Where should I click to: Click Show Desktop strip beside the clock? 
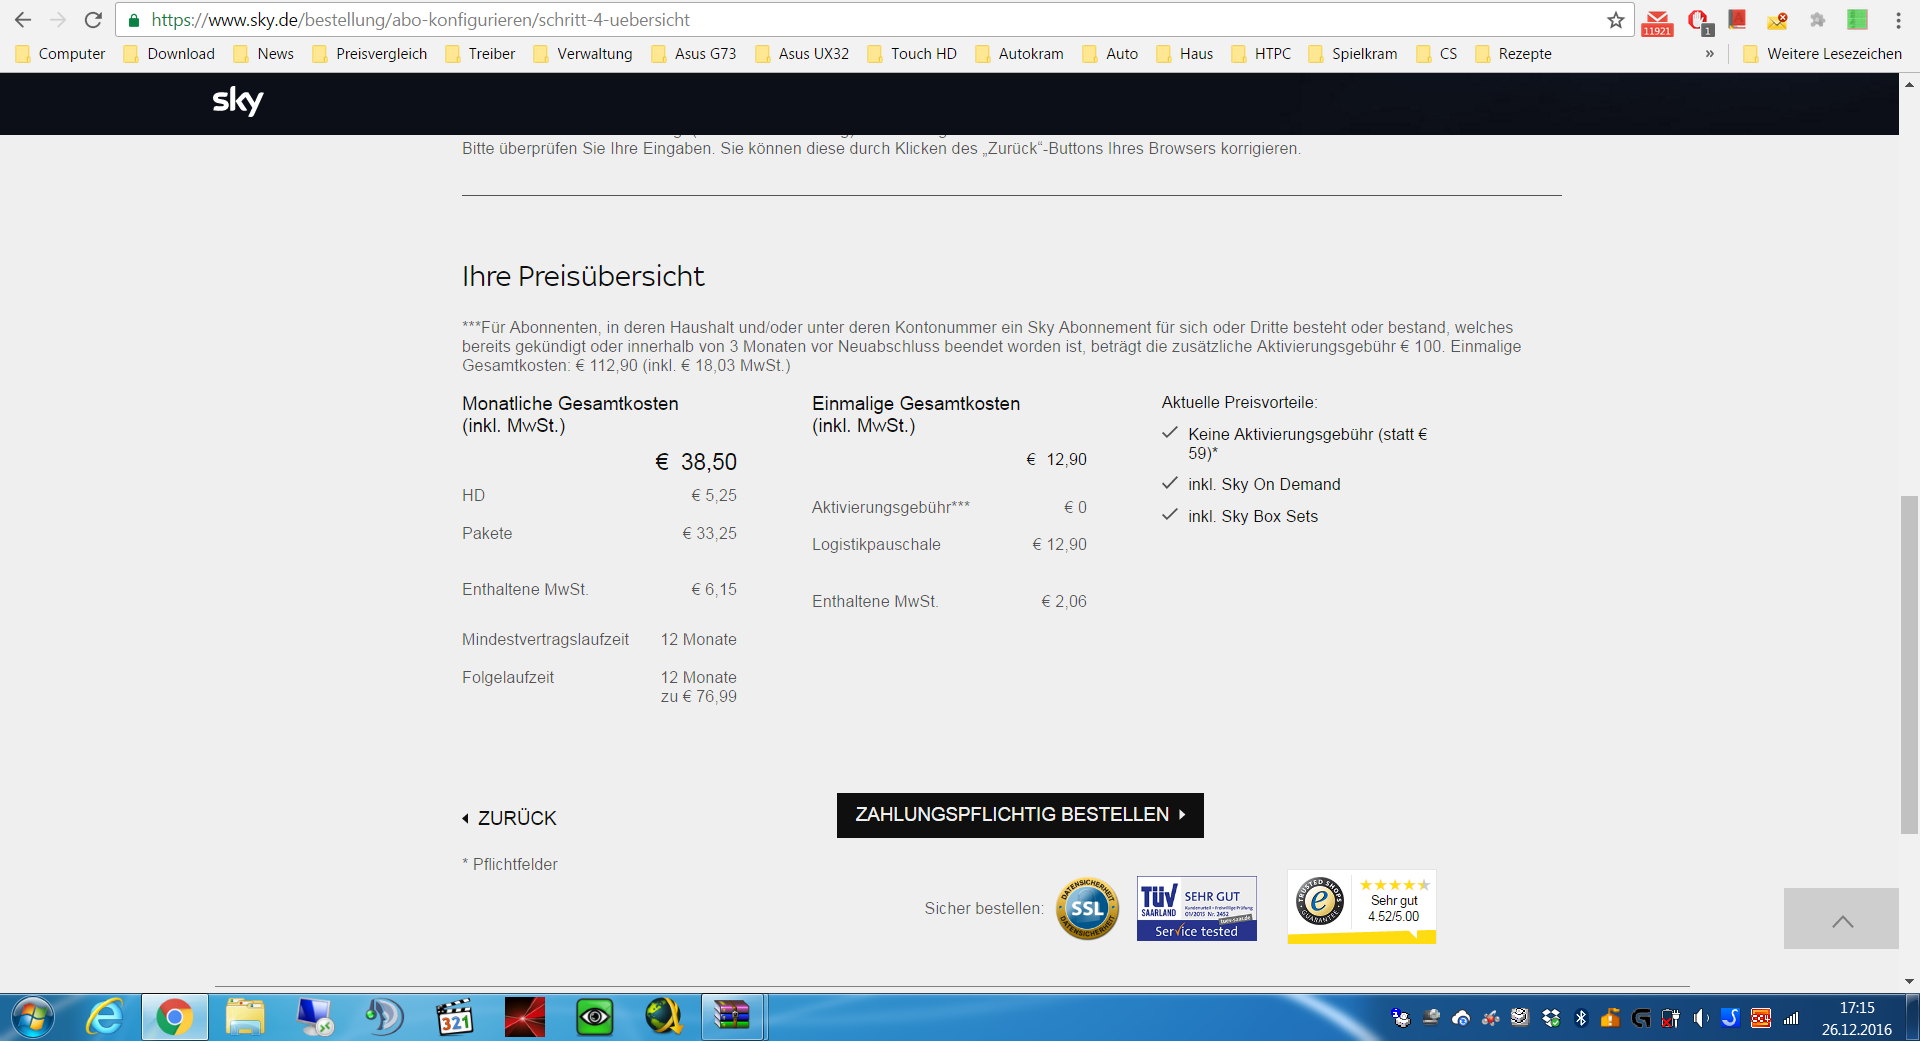(x=1912, y=1018)
